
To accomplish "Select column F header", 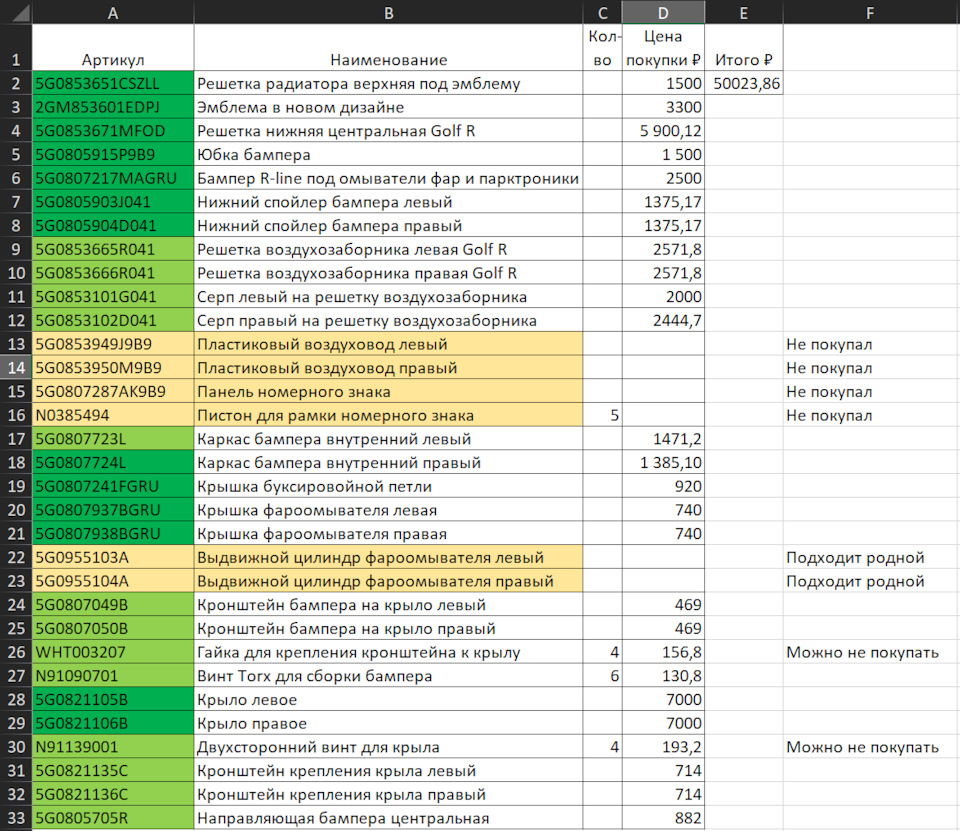I will (x=870, y=12).
